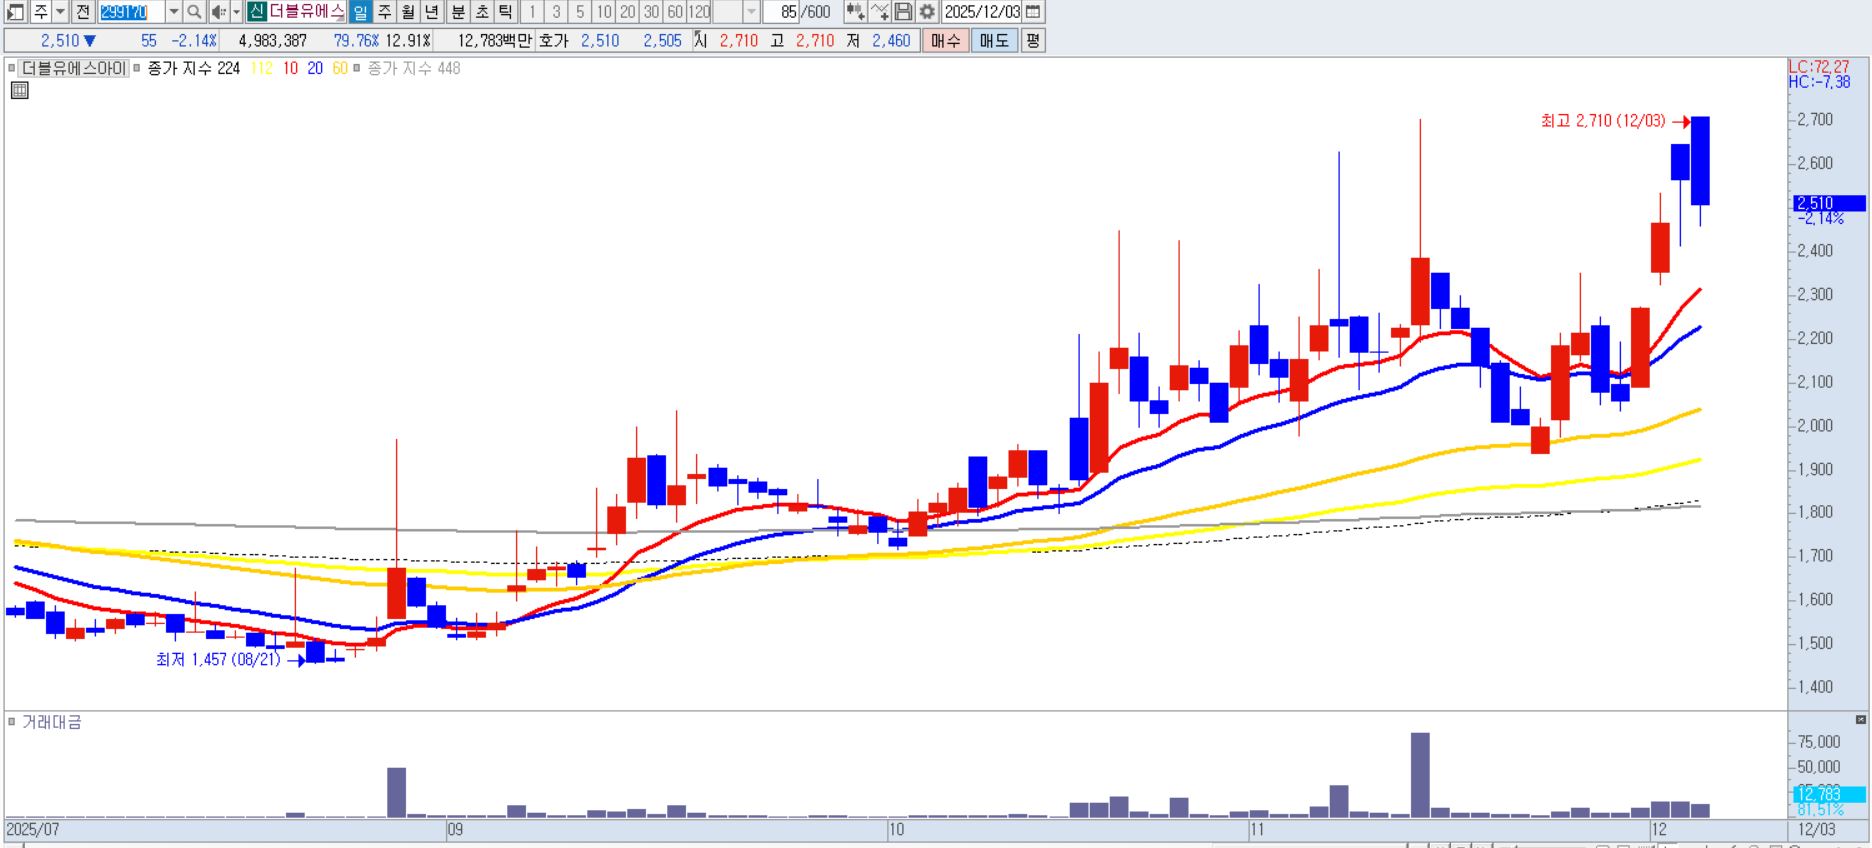Image resolution: width=1872 pixels, height=848 pixels.
Task: Close the 거래대금 volume panel
Action: [x=1860, y=720]
